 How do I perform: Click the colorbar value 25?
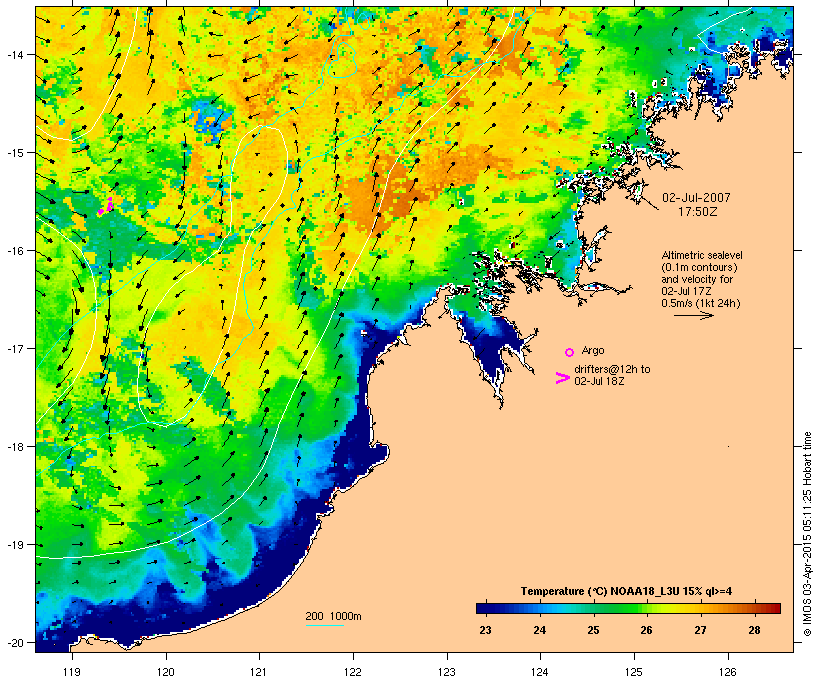(x=593, y=630)
